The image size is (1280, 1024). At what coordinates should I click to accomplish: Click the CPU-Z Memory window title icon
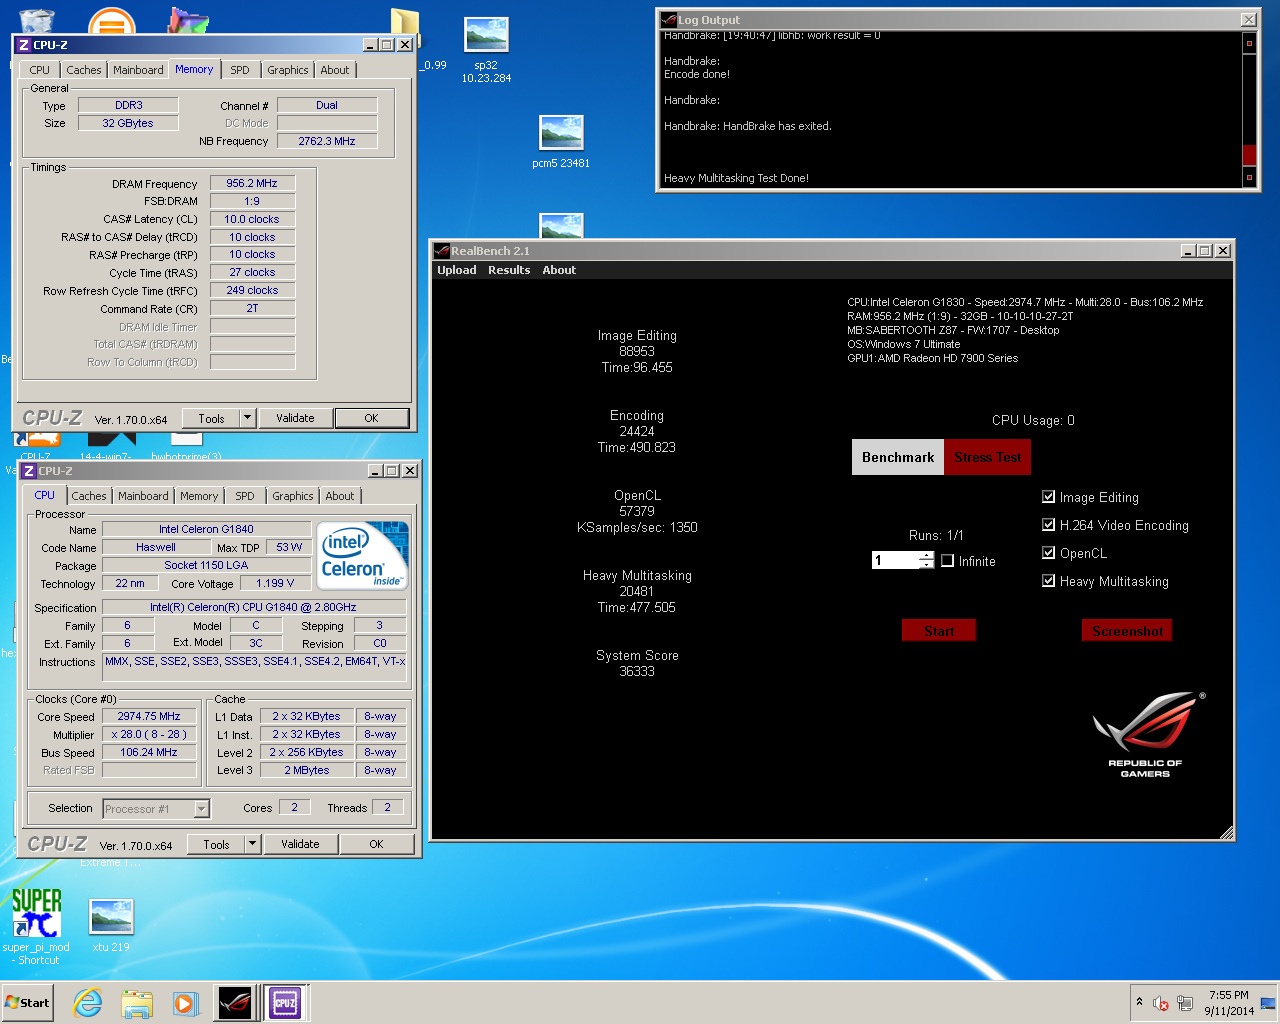click(x=24, y=45)
